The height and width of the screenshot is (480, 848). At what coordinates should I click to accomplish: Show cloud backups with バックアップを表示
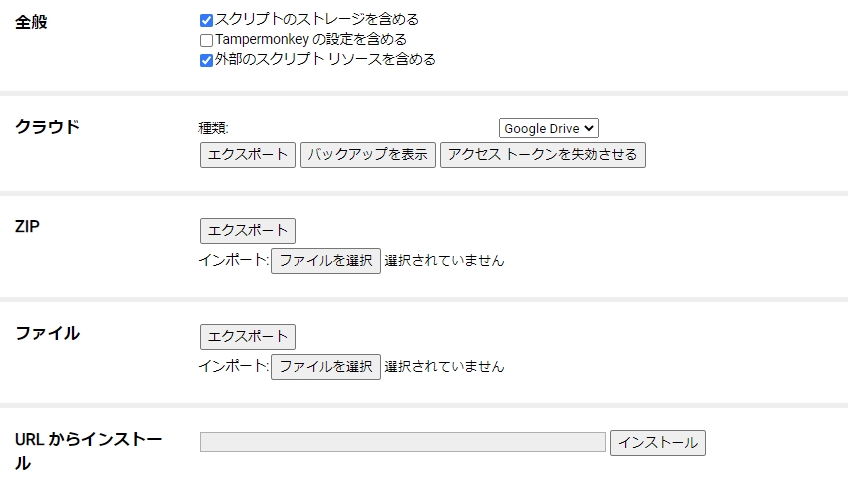coord(368,155)
